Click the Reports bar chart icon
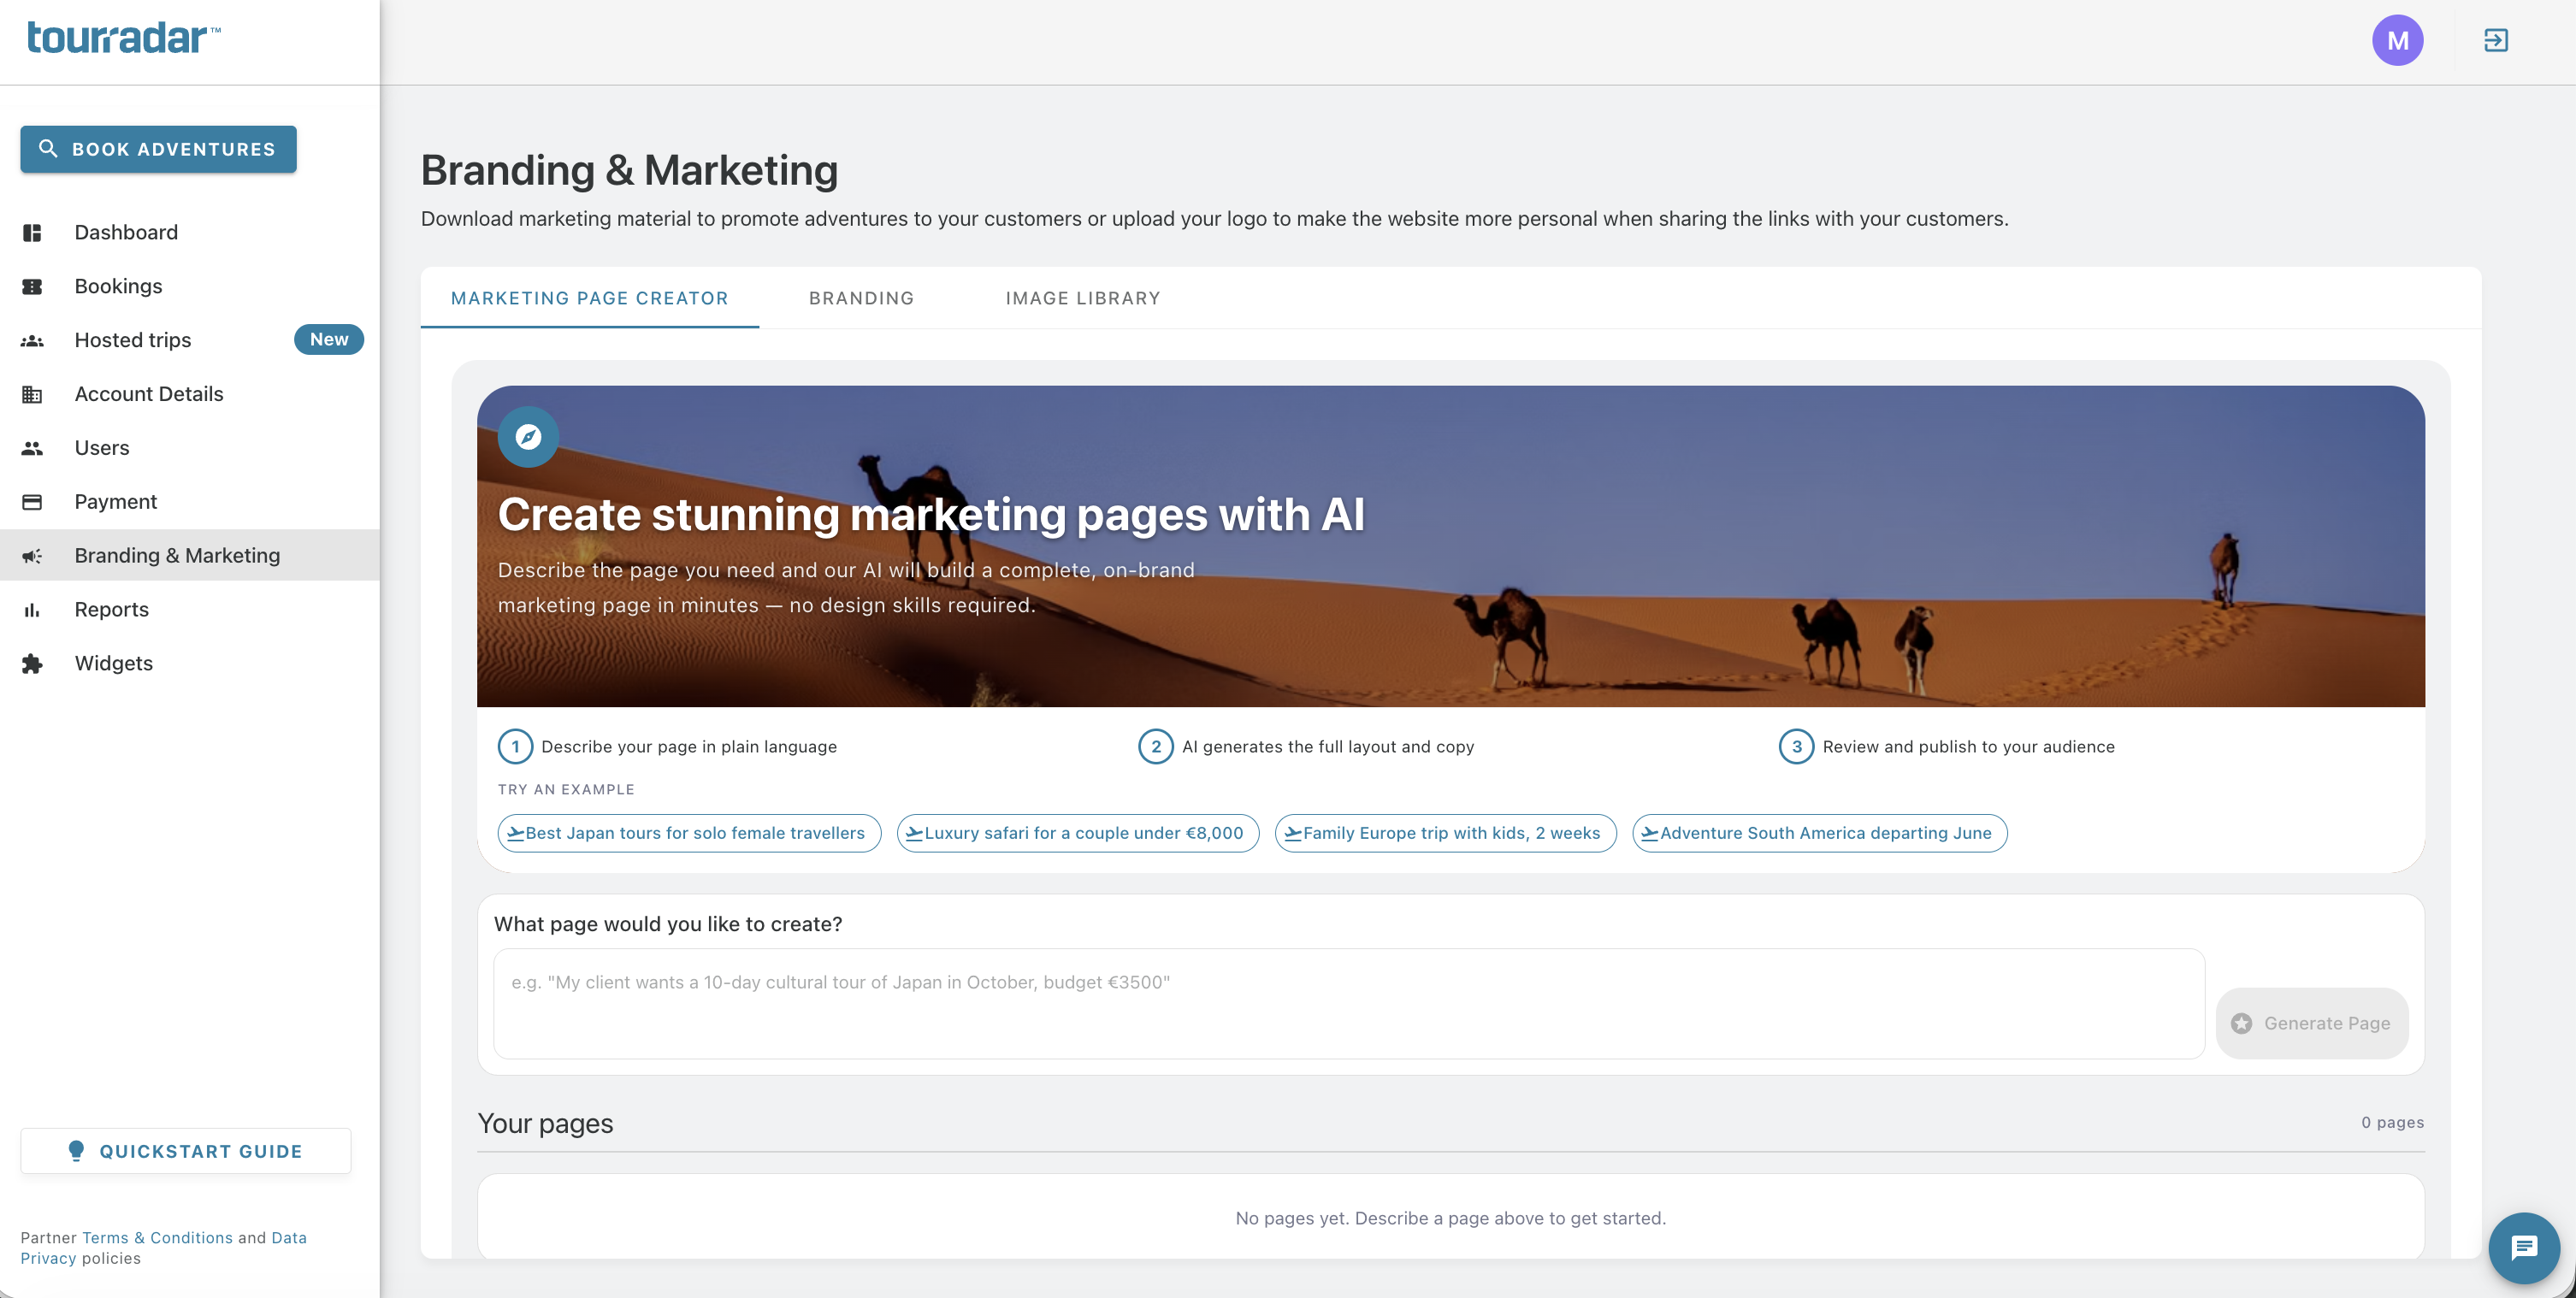2576x1298 pixels. pyautogui.click(x=32, y=609)
